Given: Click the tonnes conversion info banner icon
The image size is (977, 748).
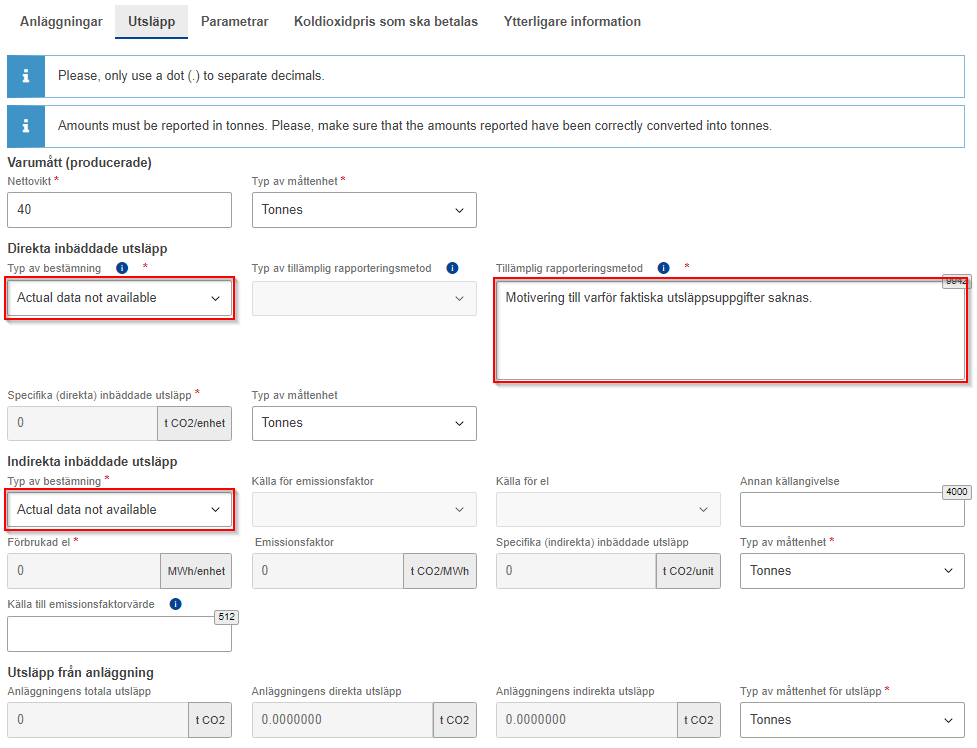Looking at the screenshot, I should tap(26, 127).
